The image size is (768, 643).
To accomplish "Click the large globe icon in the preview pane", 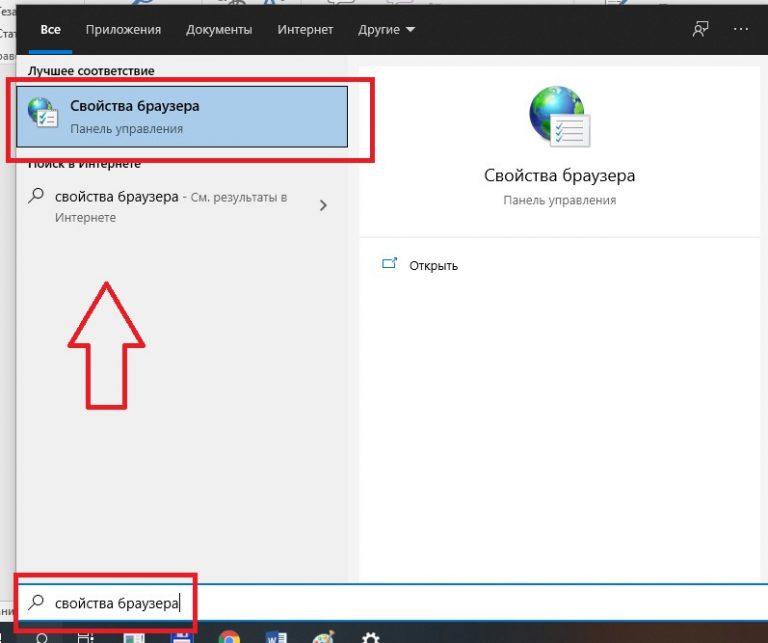I will pos(558,117).
